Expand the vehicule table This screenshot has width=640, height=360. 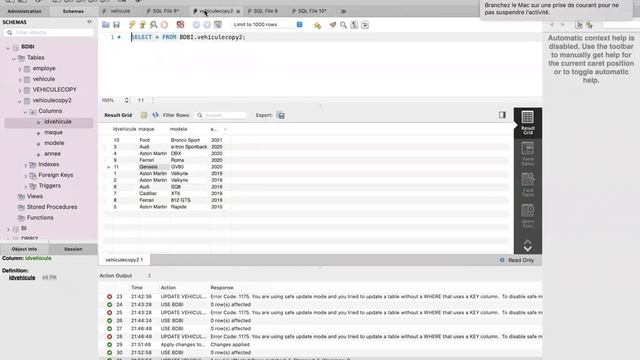click(20, 80)
